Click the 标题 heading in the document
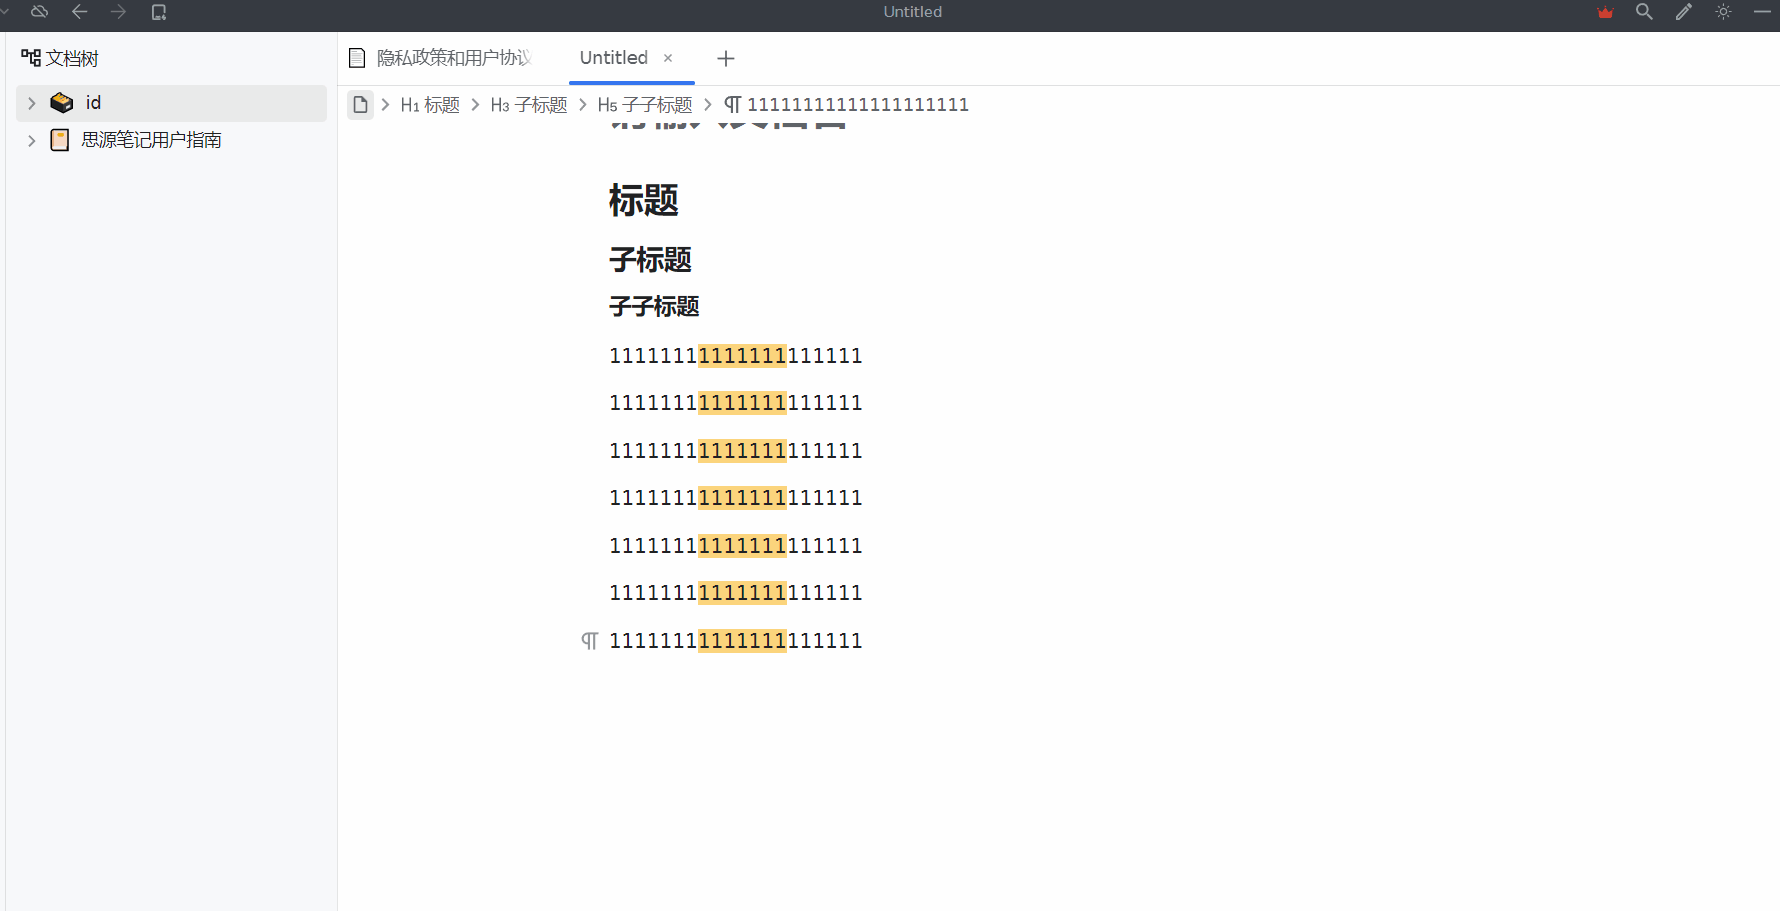The height and width of the screenshot is (911, 1780). (x=644, y=201)
